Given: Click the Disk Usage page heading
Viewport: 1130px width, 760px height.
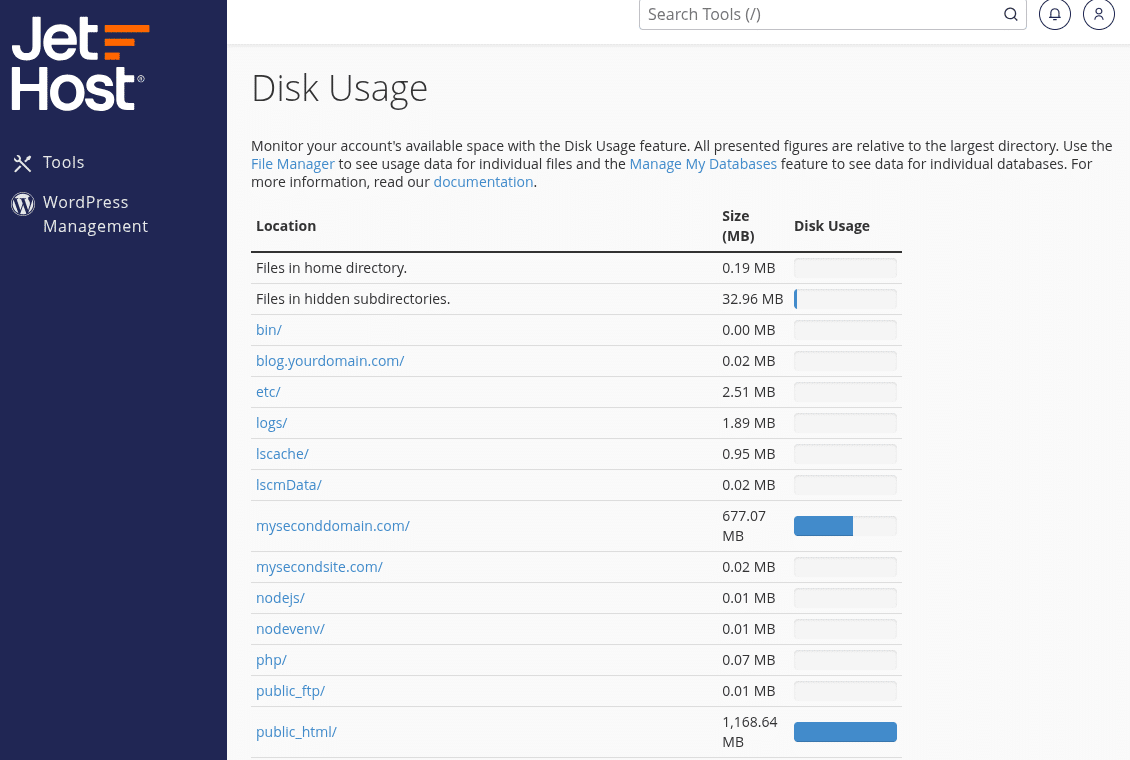Looking at the screenshot, I should click(339, 89).
